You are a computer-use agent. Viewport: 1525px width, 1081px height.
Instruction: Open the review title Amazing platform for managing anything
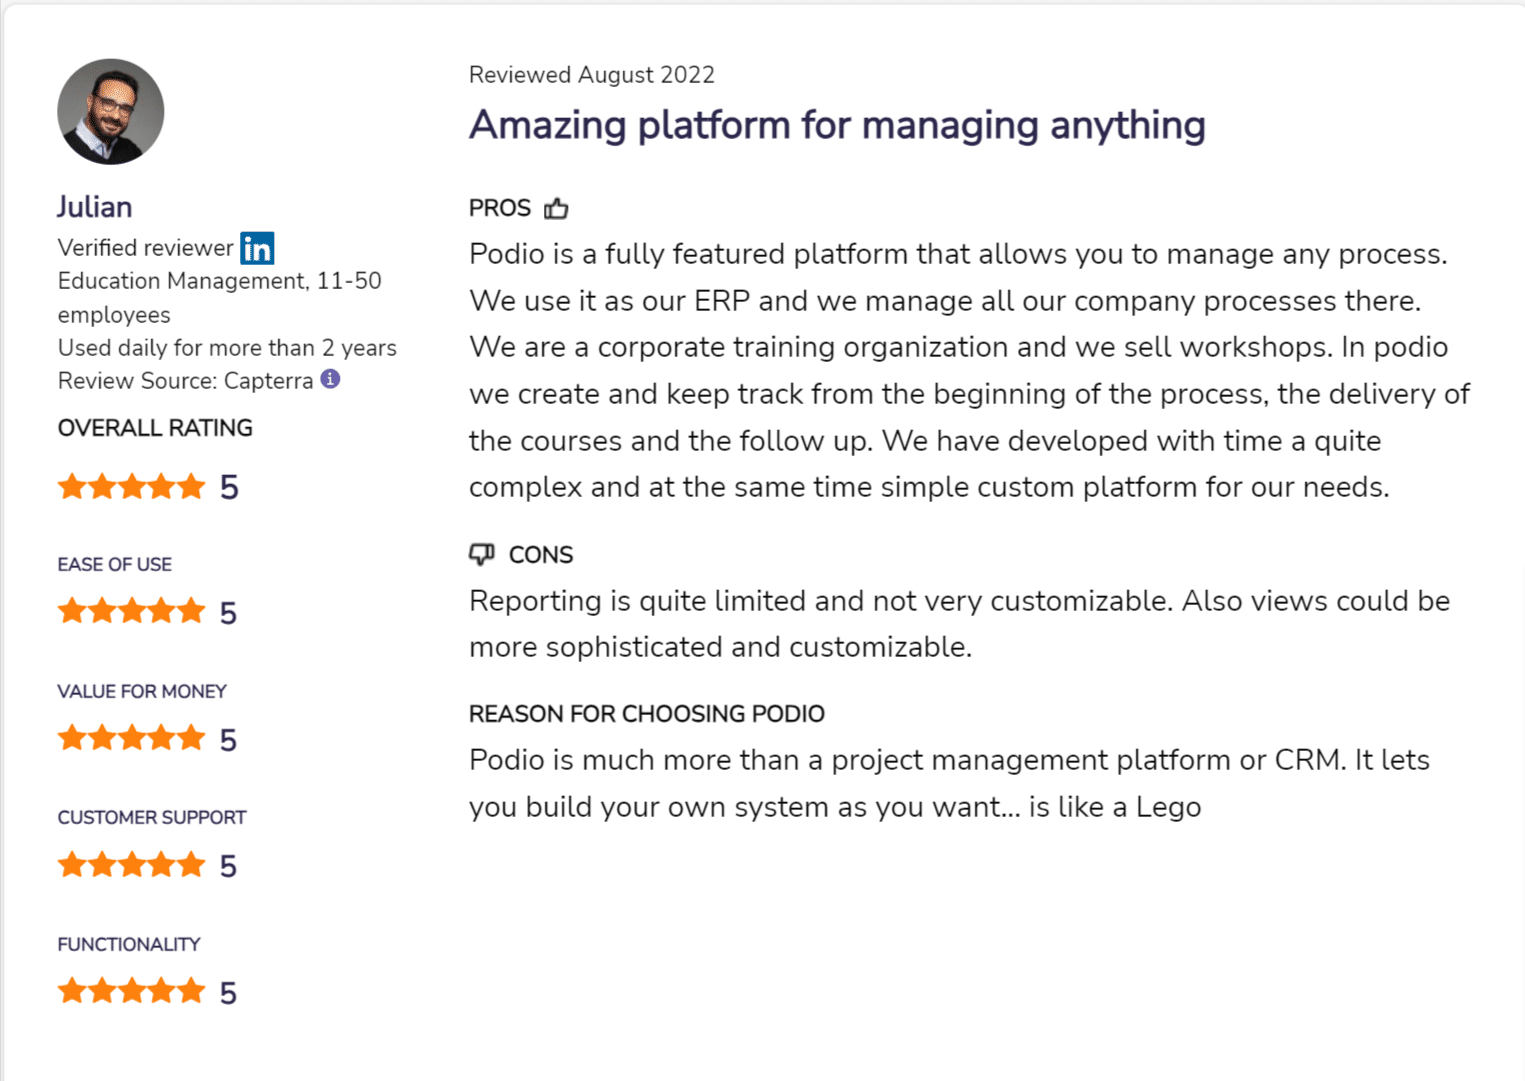[x=837, y=126]
